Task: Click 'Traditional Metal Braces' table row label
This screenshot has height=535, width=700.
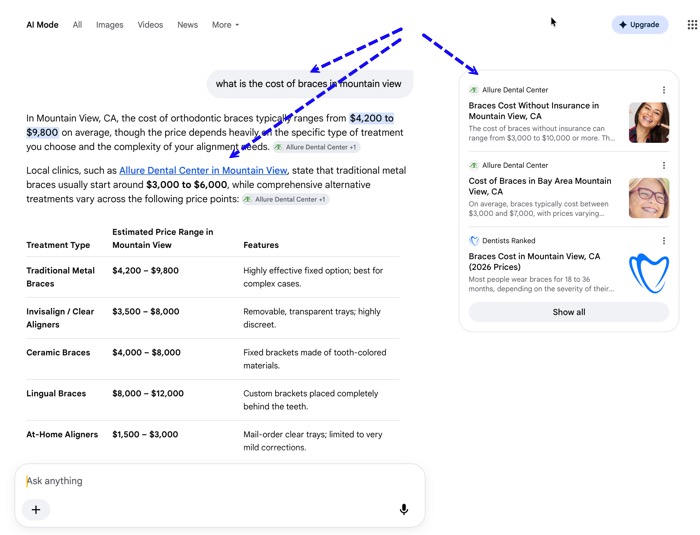Action: click(60, 277)
